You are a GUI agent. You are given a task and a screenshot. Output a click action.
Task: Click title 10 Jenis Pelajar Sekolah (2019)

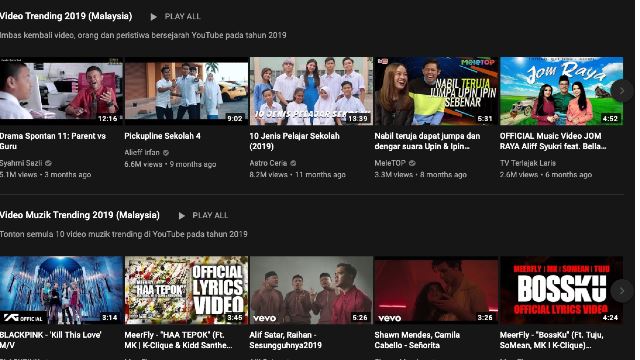(294, 141)
